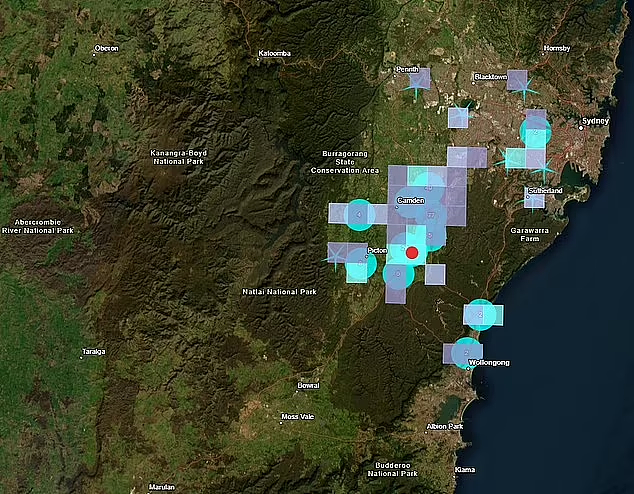Image resolution: width=634 pixels, height=494 pixels.
Task: Click the Katoomba town label
Action: click(x=274, y=53)
